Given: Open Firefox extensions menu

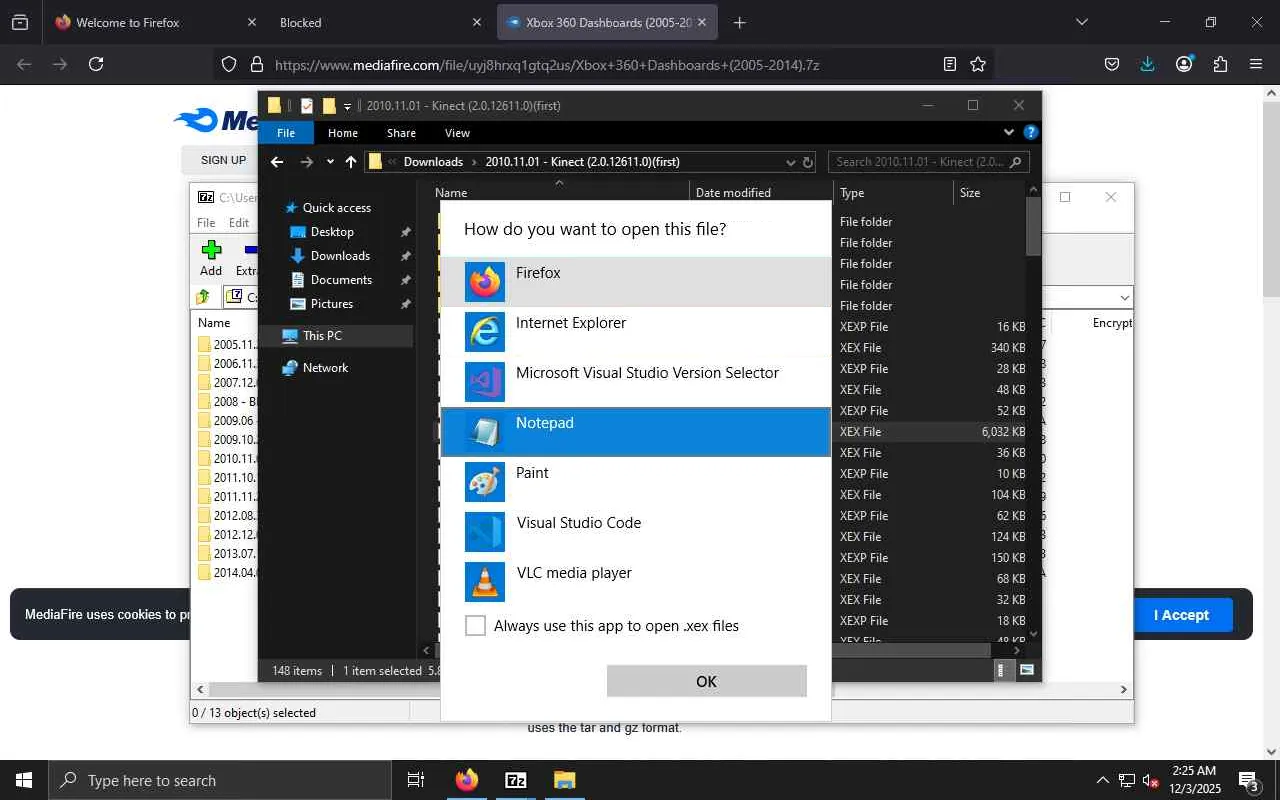Looking at the screenshot, I should coord(1220,64).
